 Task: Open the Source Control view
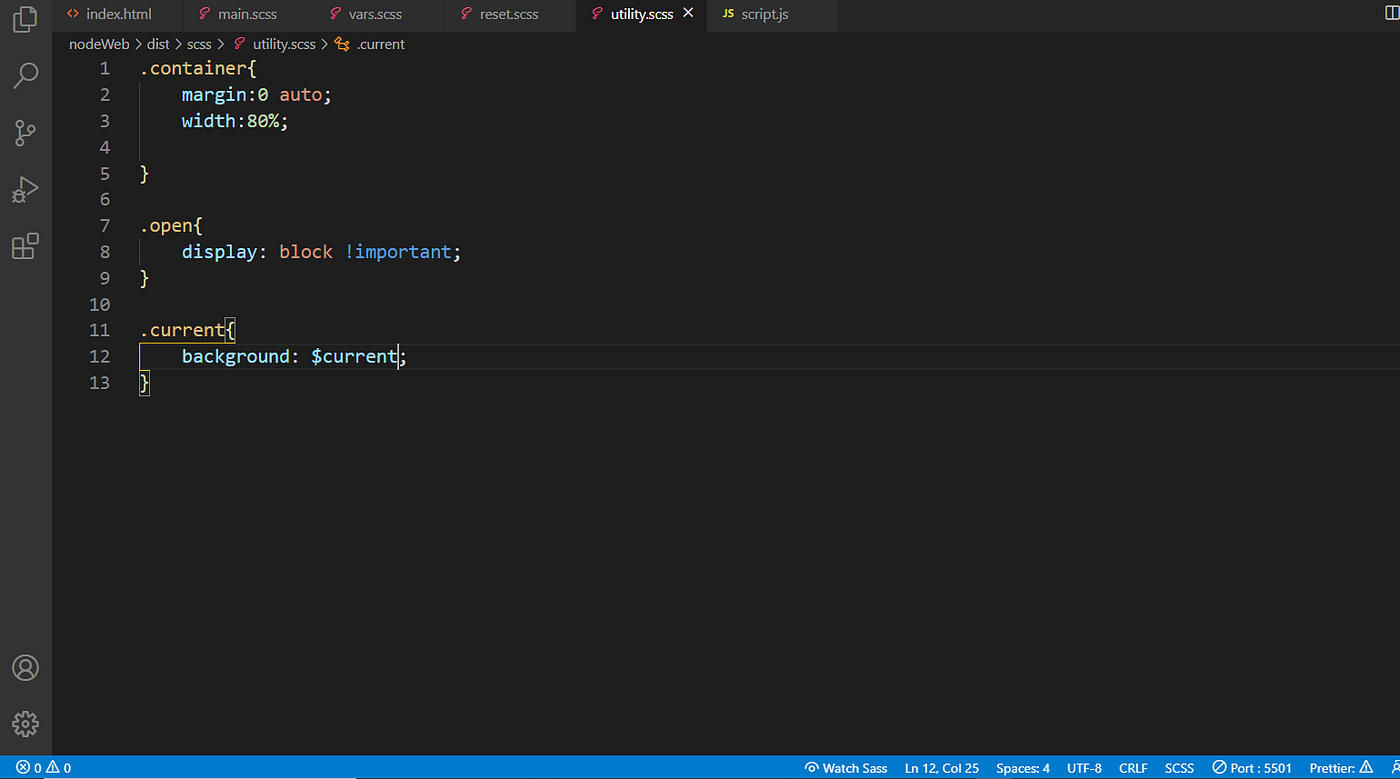click(x=25, y=133)
